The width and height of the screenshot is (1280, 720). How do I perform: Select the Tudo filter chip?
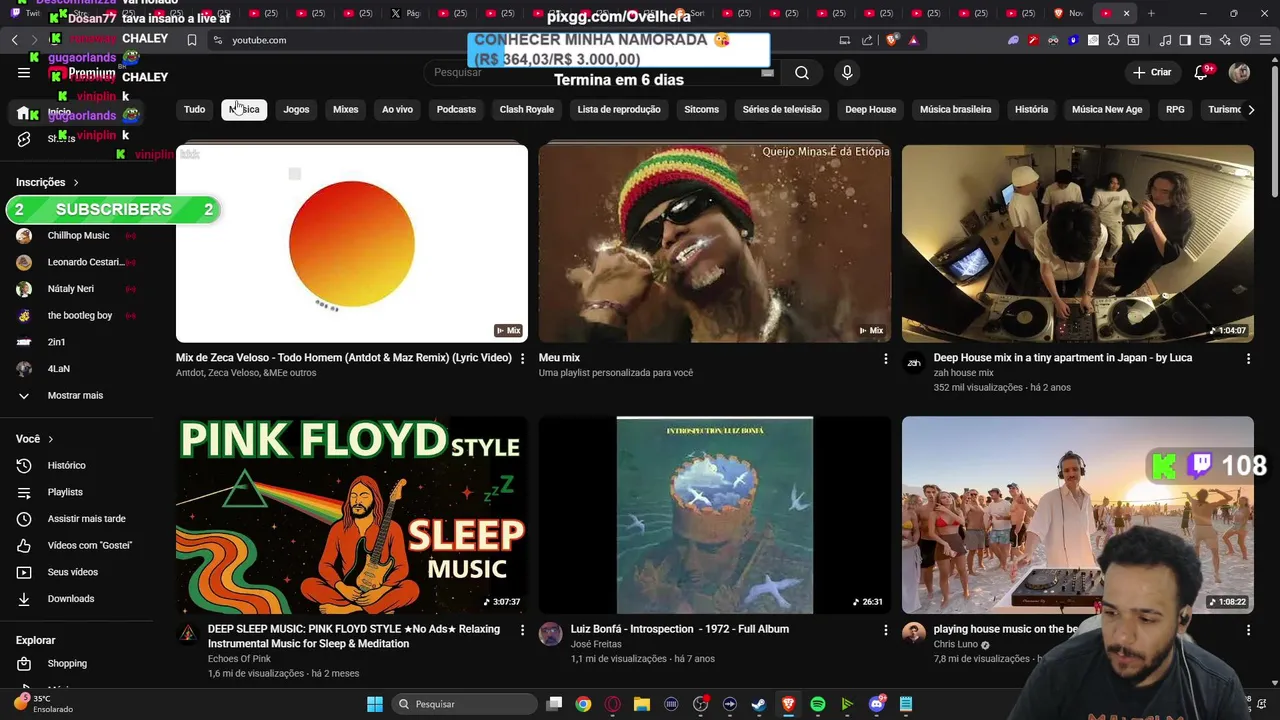(x=194, y=110)
